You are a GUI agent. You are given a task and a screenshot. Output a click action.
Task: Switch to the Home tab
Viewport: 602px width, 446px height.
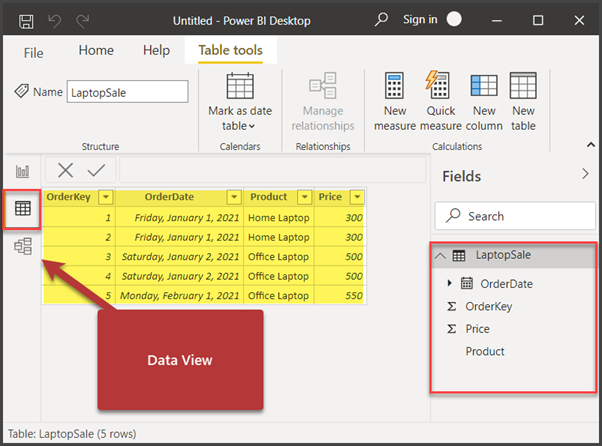pyautogui.click(x=96, y=50)
